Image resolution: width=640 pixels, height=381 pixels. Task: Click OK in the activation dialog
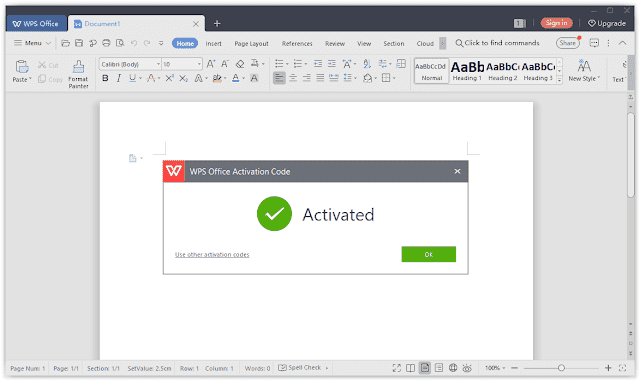click(429, 254)
